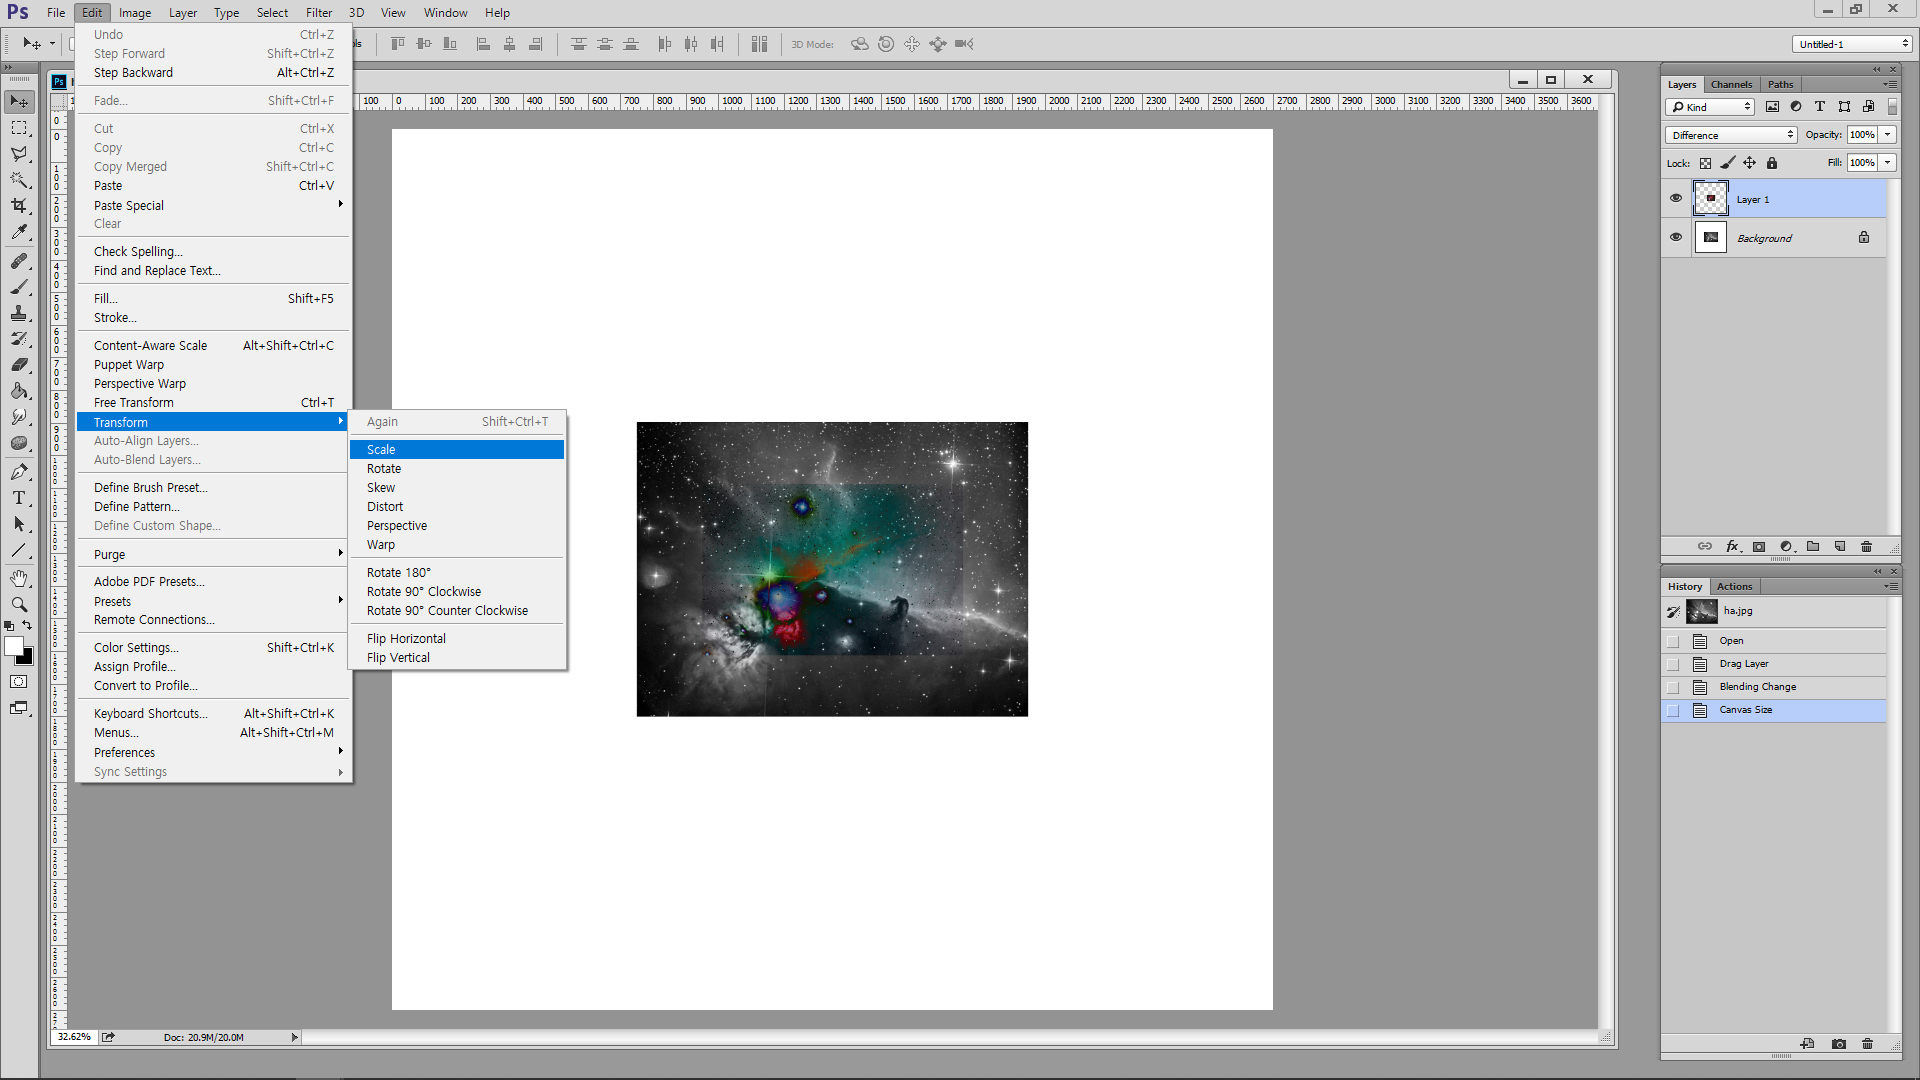Image resolution: width=1920 pixels, height=1080 pixels.
Task: Switch to the Channels tab
Action: pos(1731,84)
